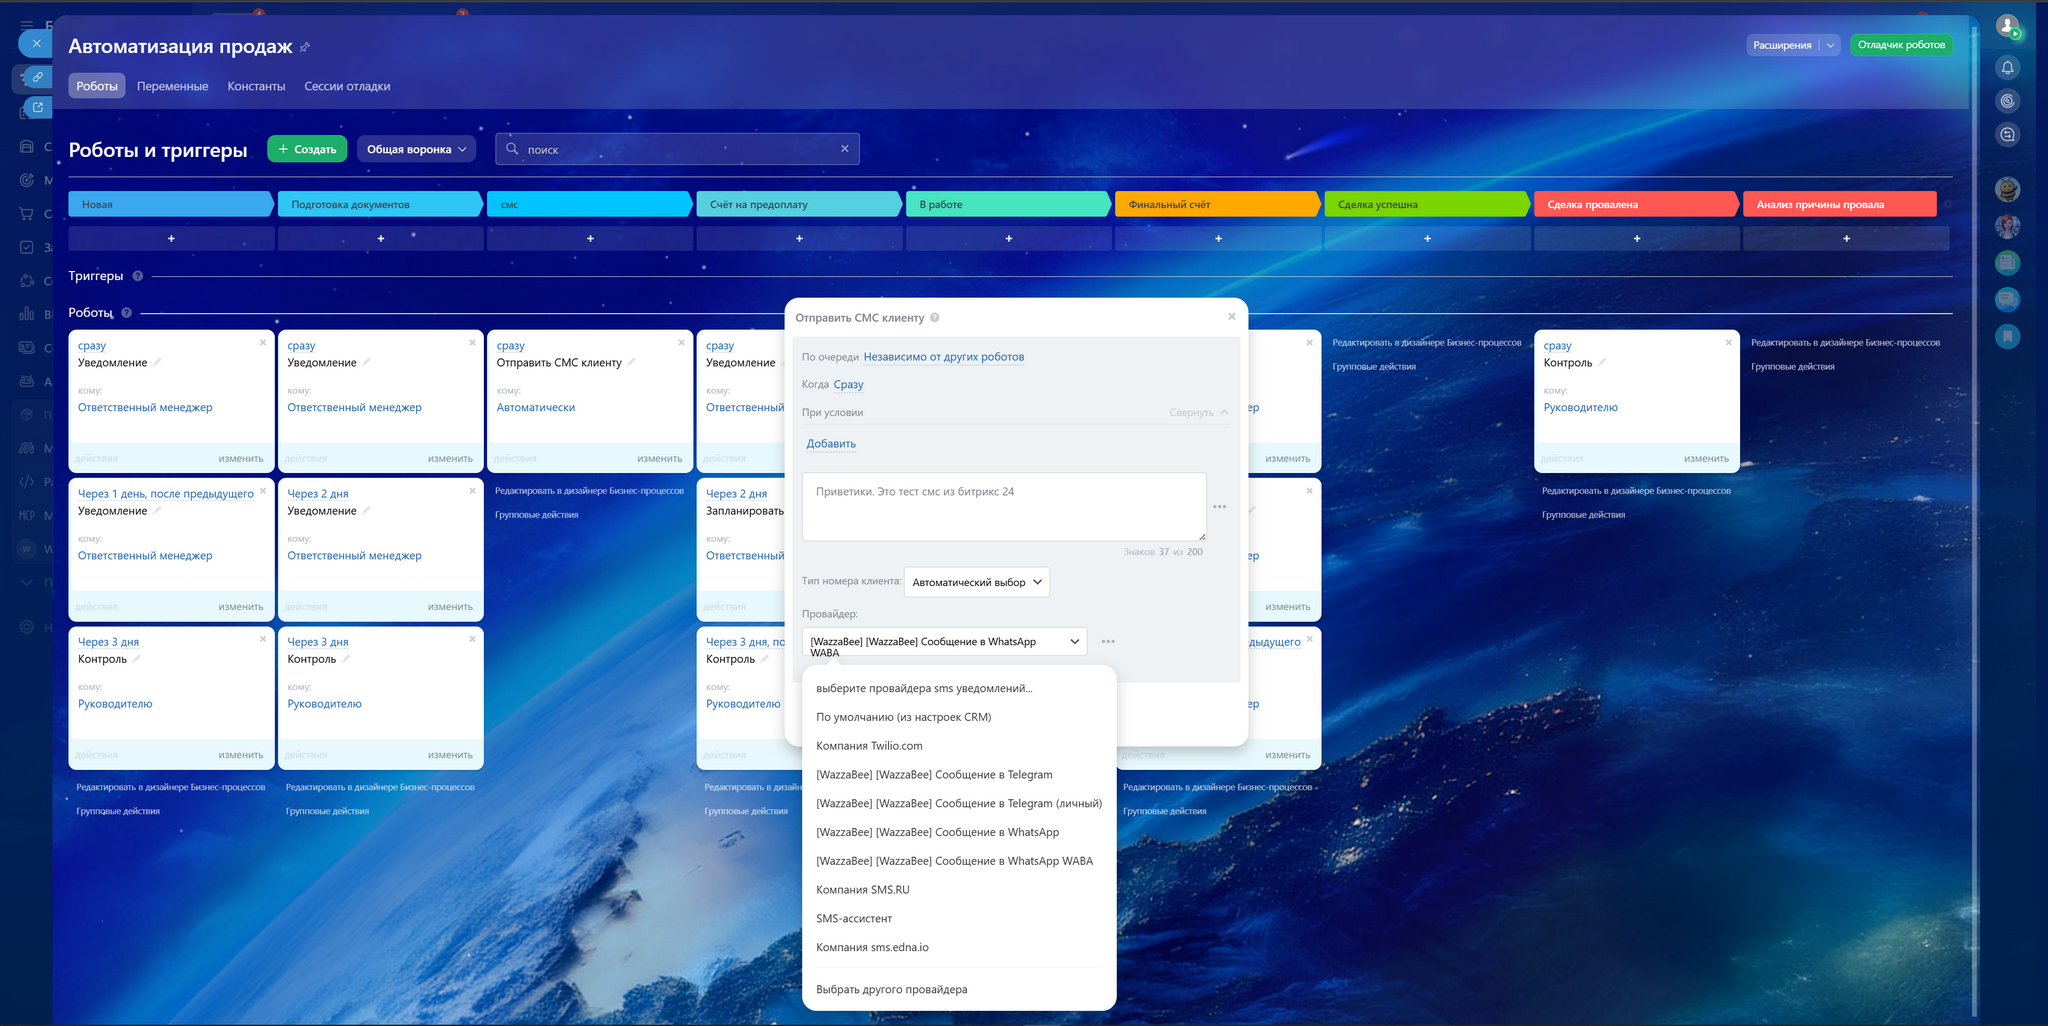Viewport: 2048px width, 1026px height.
Task: Open the blue chat bubbles icon
Action: [x=2007, y=299]
